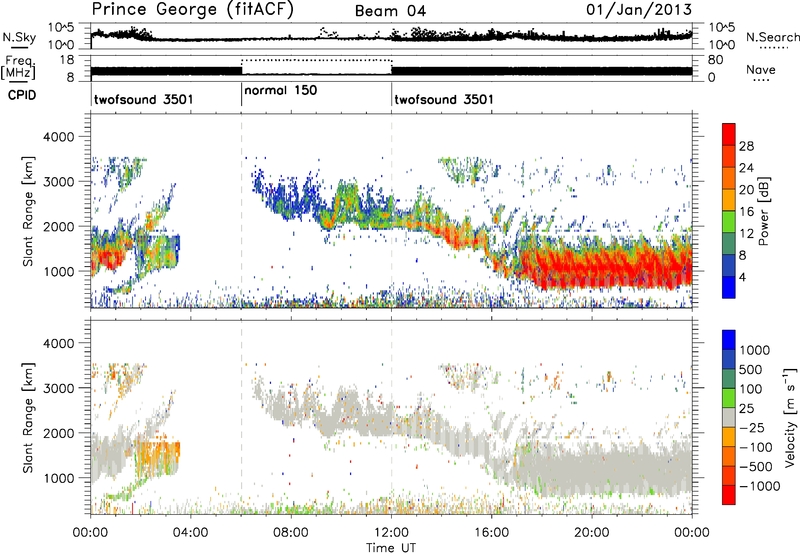Screen dimensions: 800x554
Task: Click the '28' power scale value
Action: click(746, 146)
